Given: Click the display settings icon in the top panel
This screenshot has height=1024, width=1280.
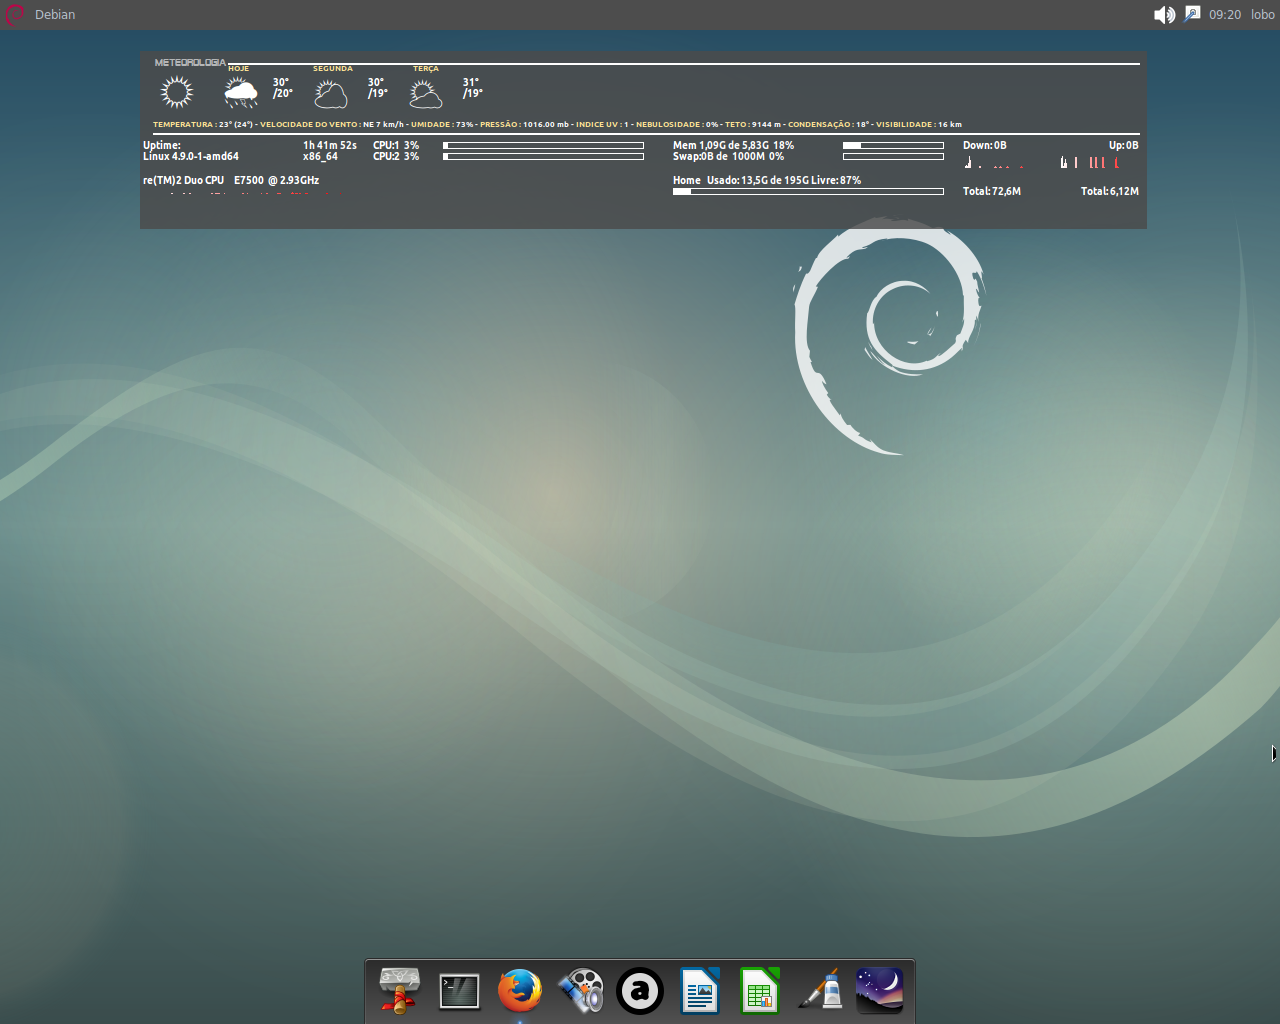Looking at the screenshot, I should [x=1190, y=14].
